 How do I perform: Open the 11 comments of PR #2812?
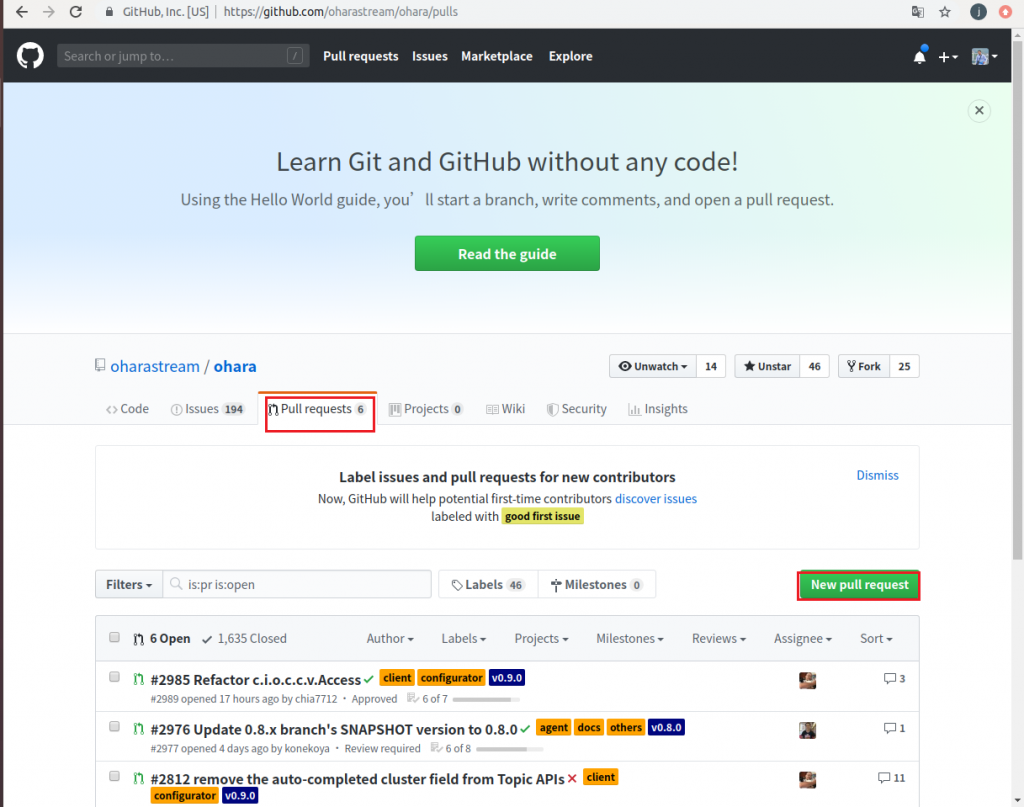point(891,778)
